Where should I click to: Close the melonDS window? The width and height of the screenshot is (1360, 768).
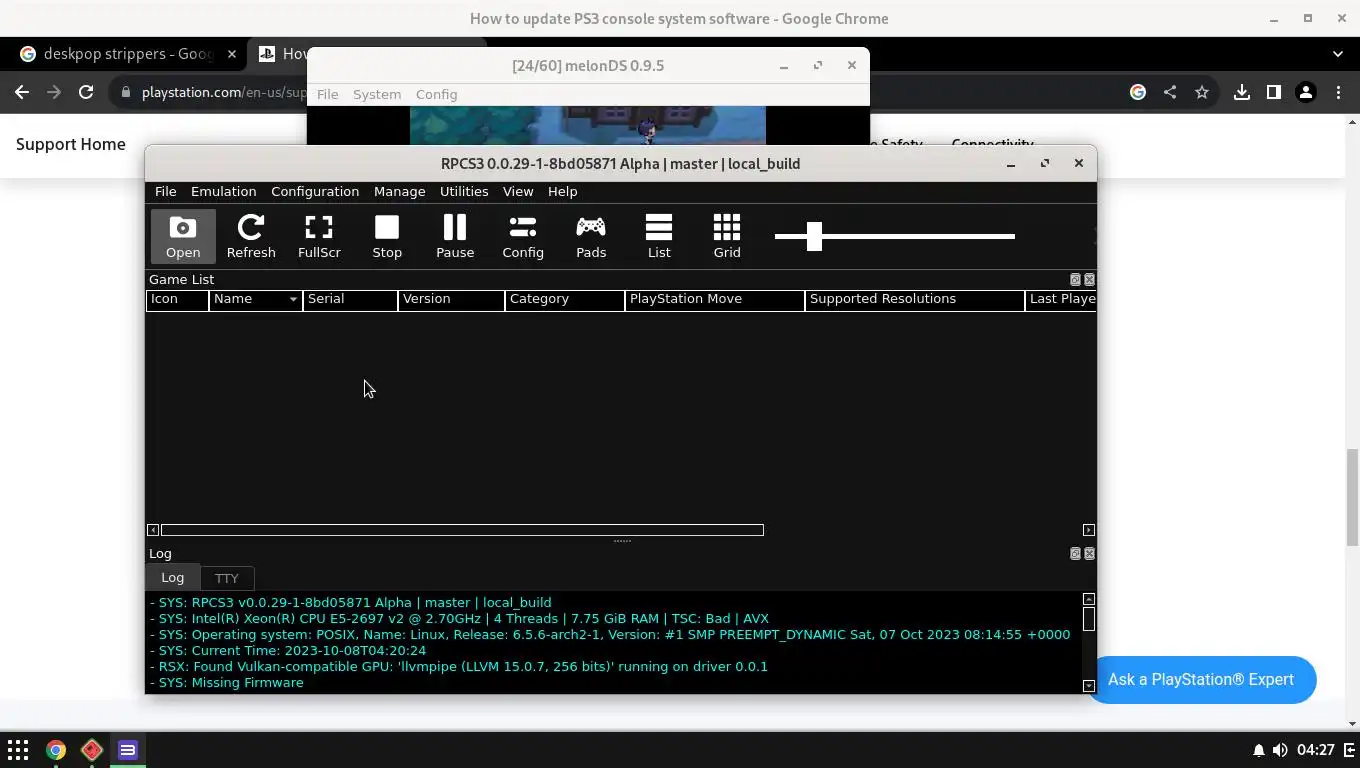pyautogui.click(x=852, y=65)
